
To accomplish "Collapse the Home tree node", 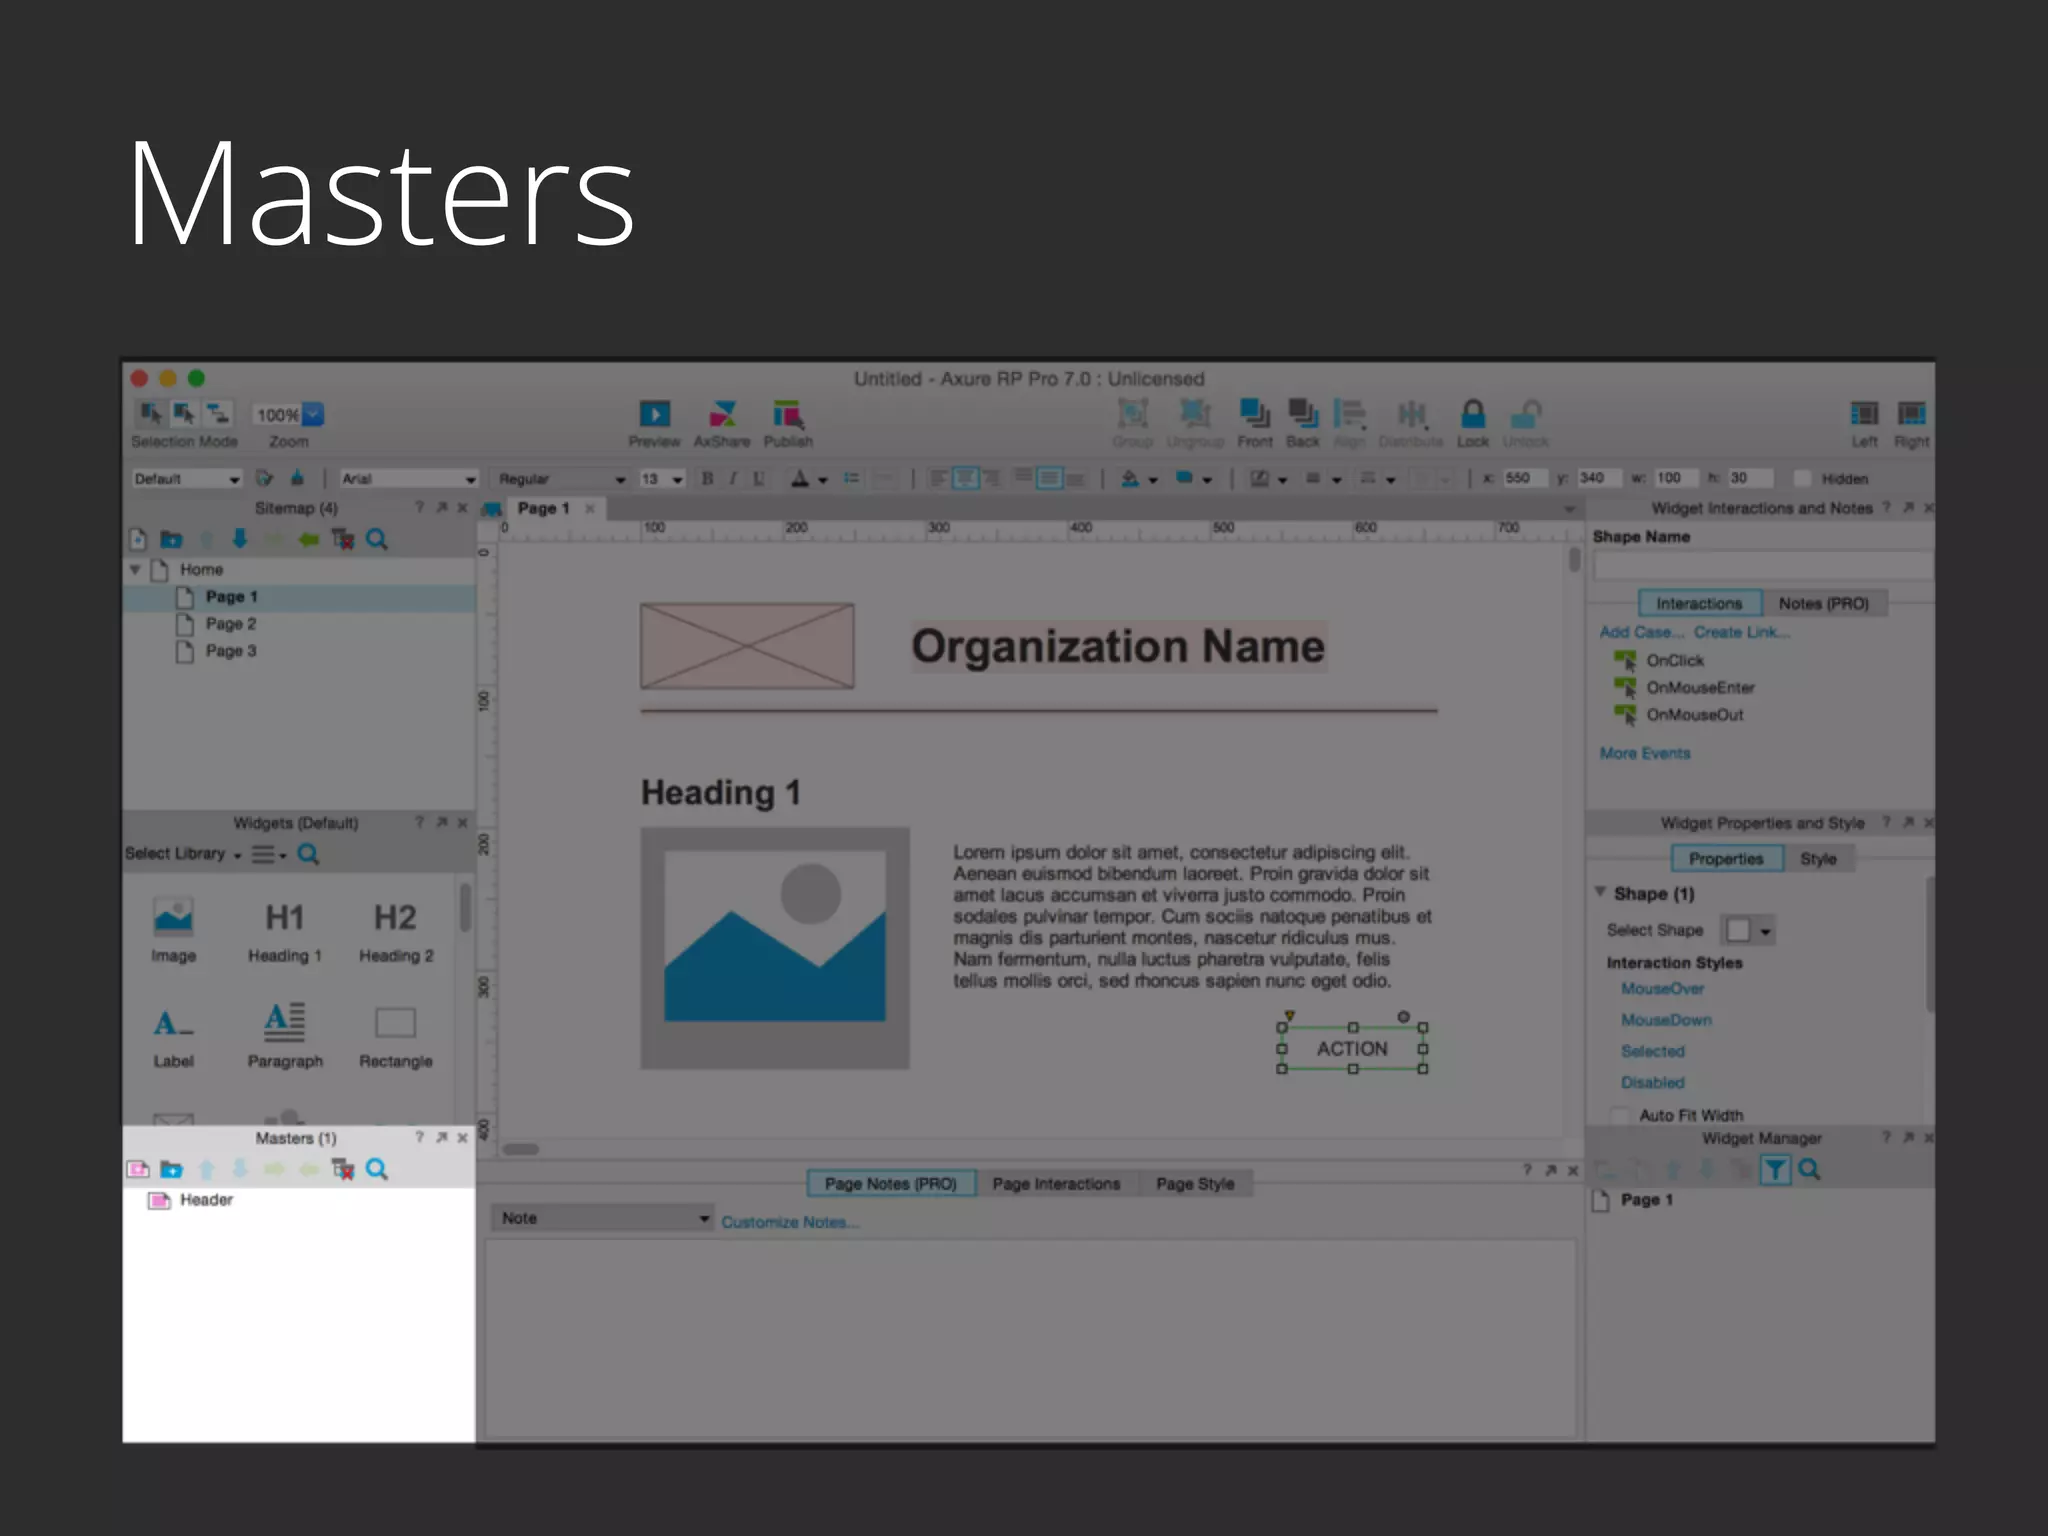I will (x=135, y=569).
